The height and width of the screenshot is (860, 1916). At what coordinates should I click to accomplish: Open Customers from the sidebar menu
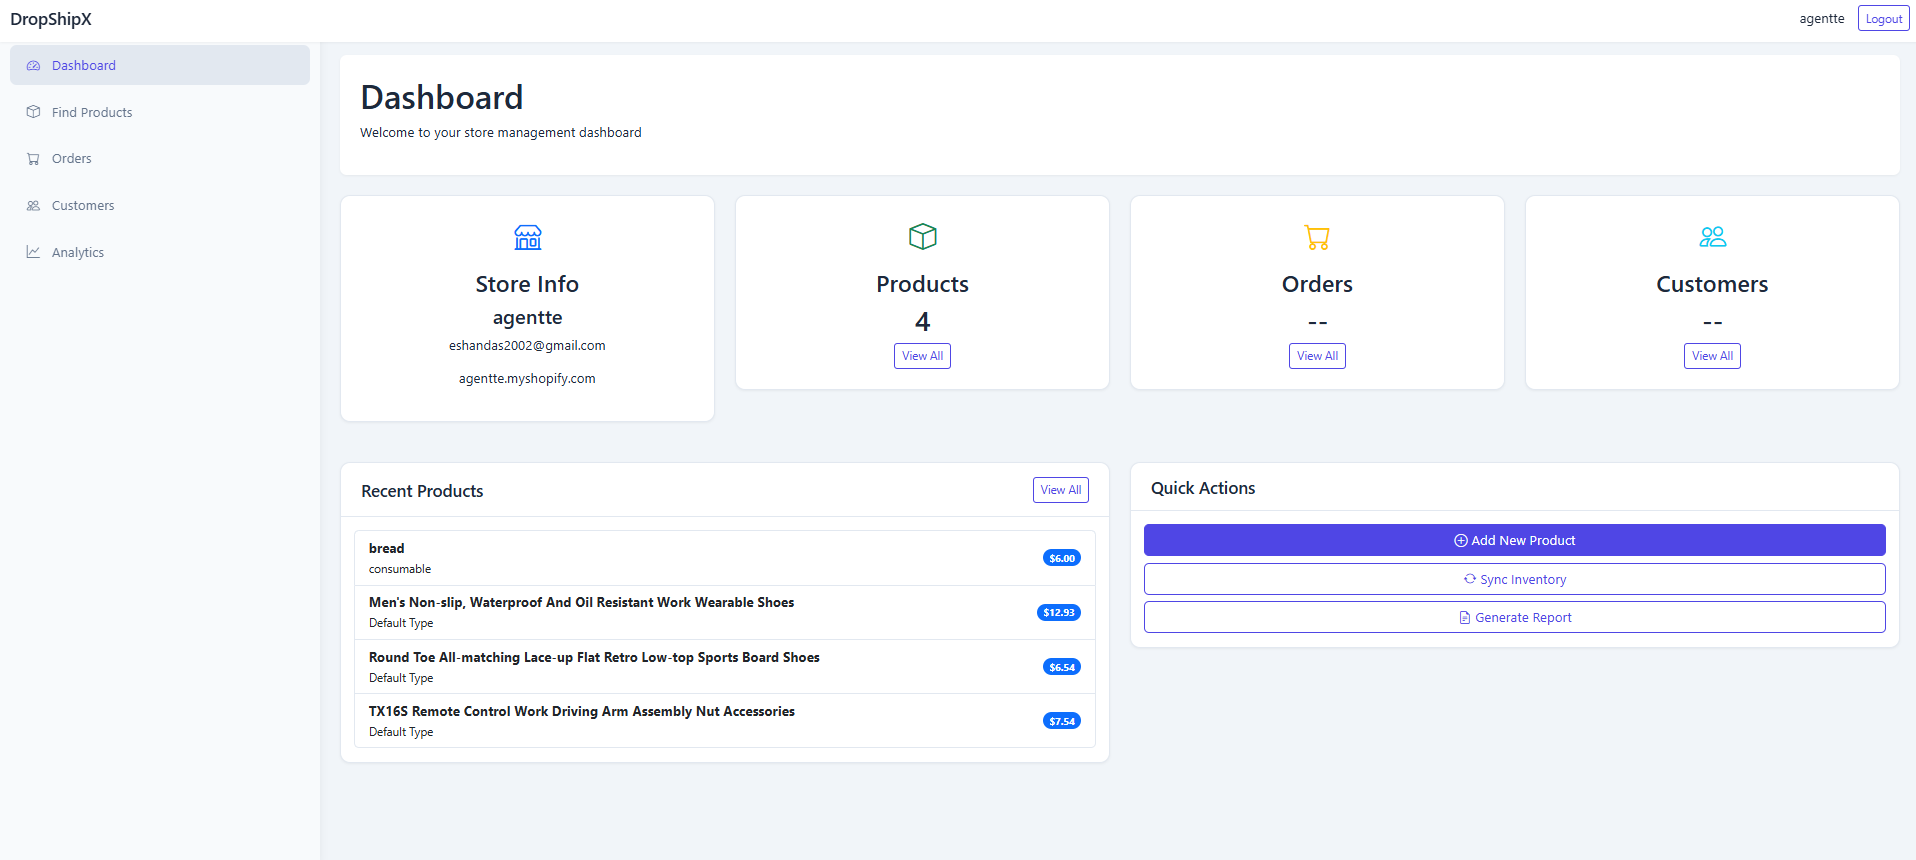(83, 206)
